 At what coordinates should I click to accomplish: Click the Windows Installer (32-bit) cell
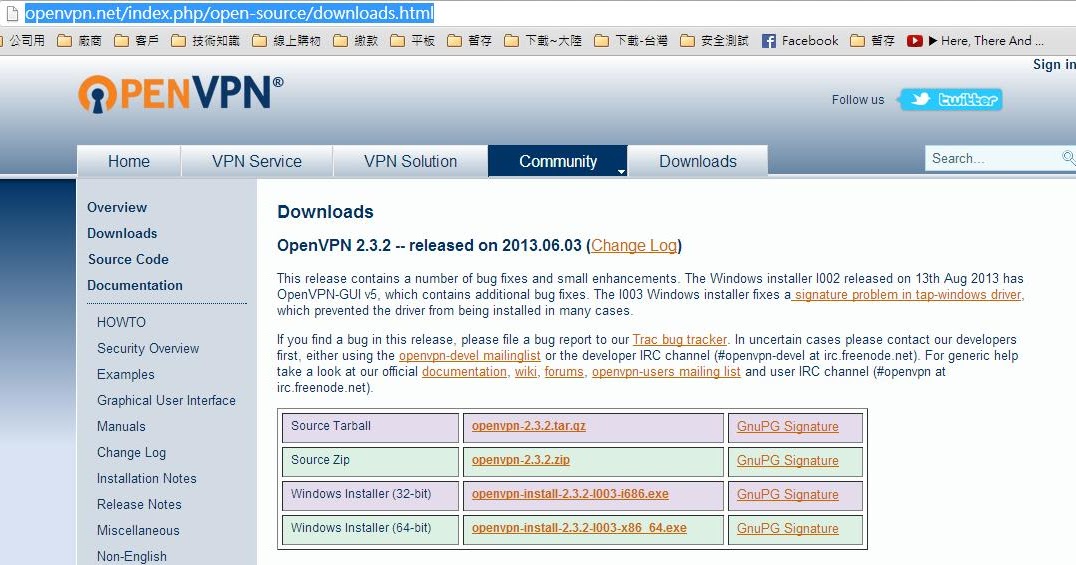pyautogui.click(x=370, y=495)
